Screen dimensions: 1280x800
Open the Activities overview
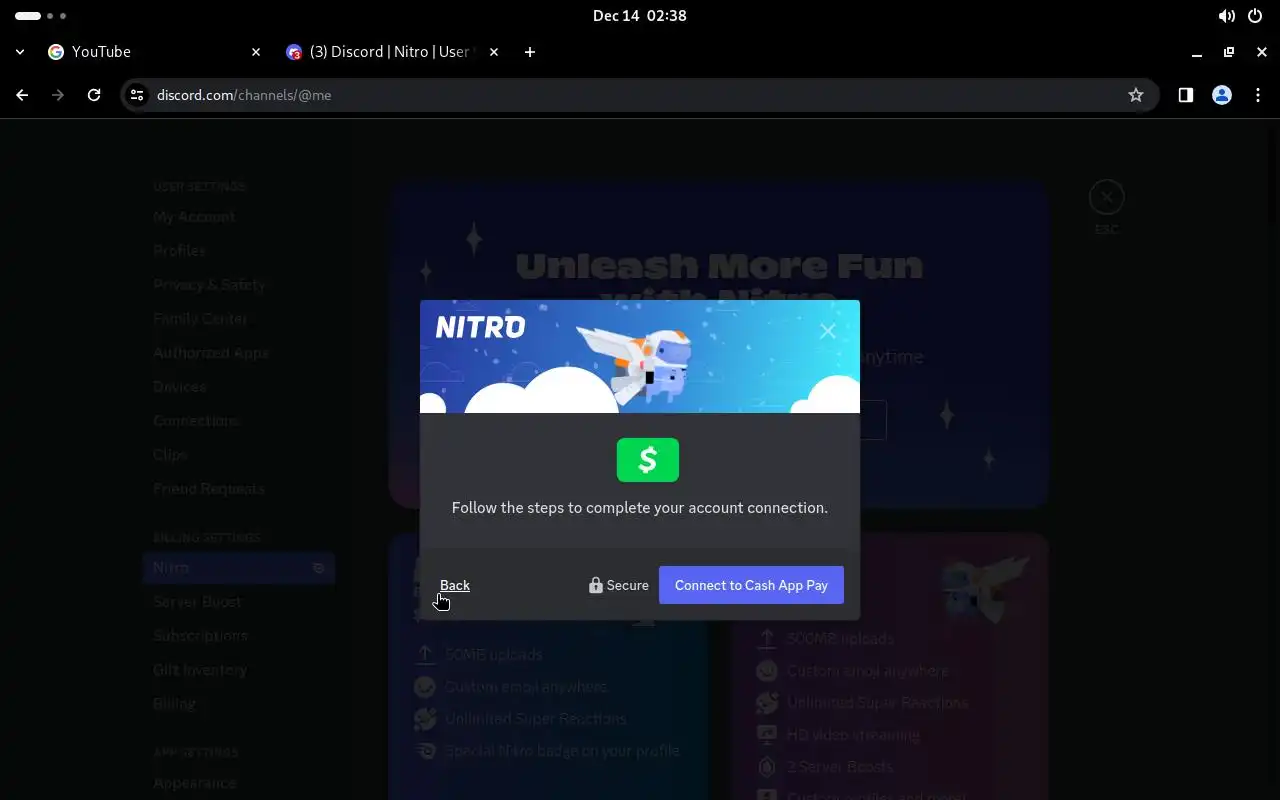click(x=41, y=16)
